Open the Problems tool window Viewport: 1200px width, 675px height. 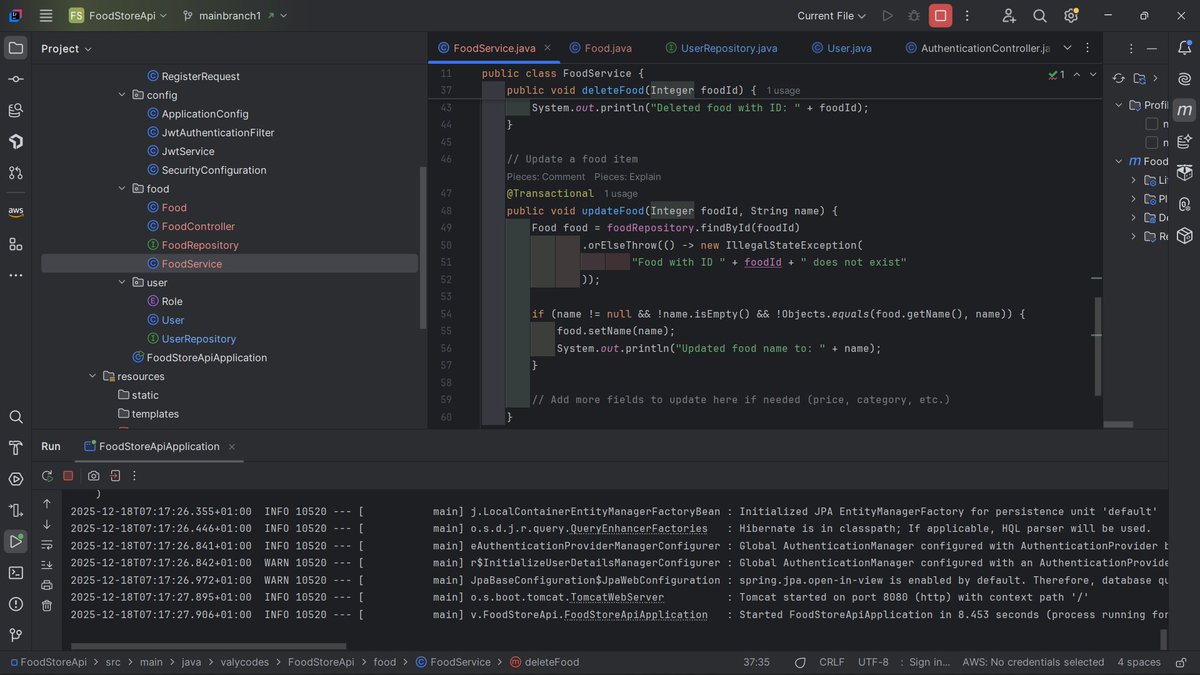click(x=15, y=604)
